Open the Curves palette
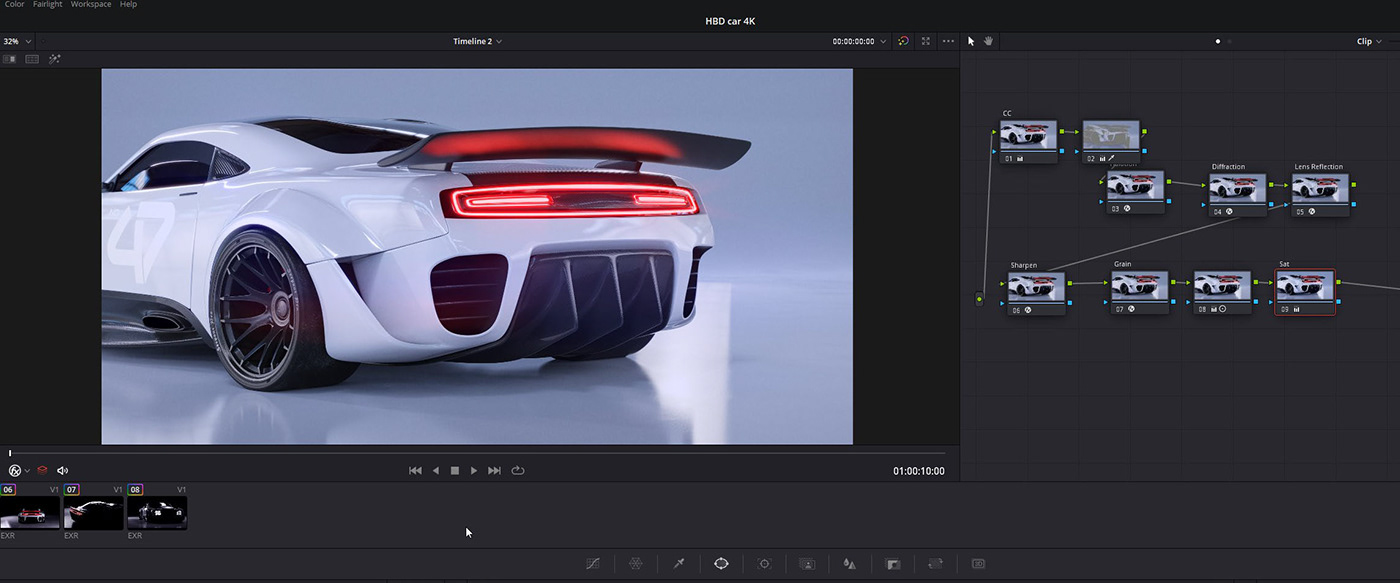This screenshot has height=583, width=1400. [593, 563]
